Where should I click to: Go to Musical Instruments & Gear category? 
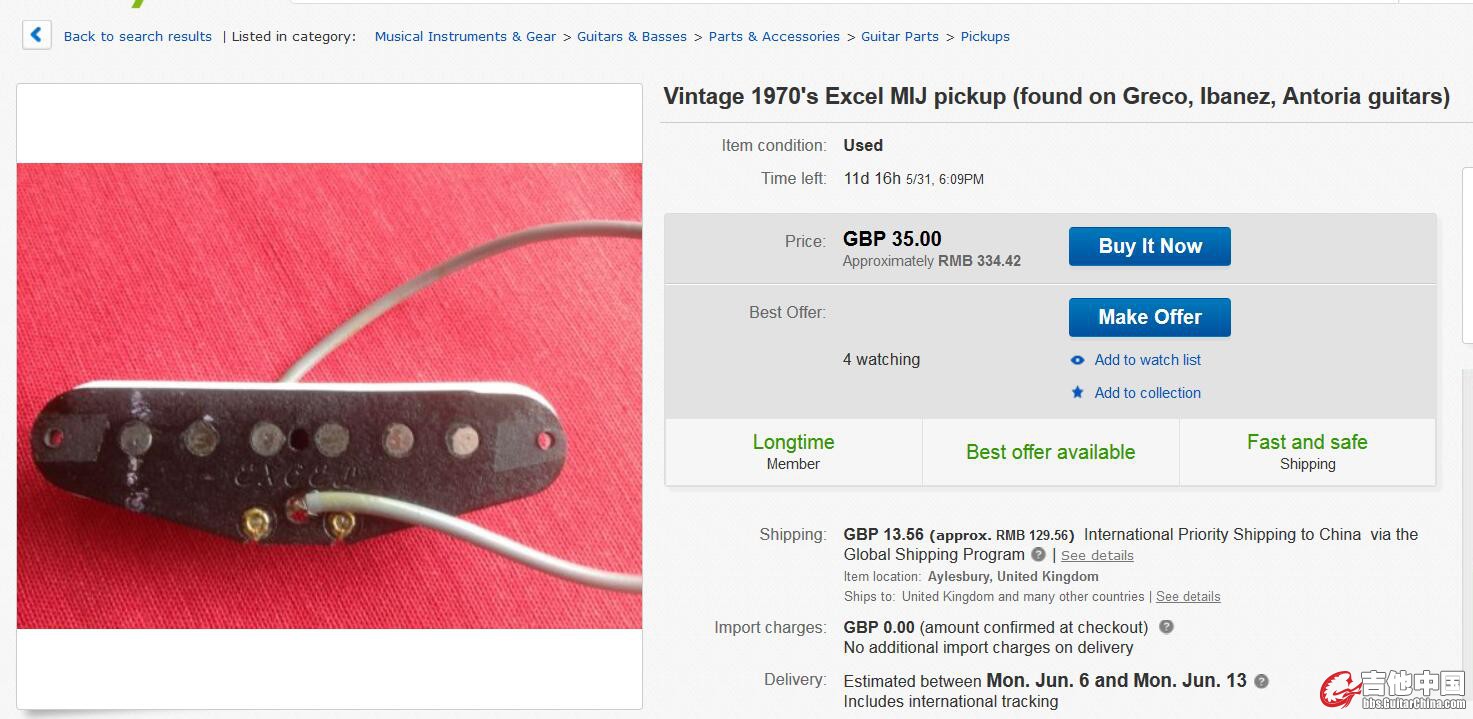click(x=465, y=37)
